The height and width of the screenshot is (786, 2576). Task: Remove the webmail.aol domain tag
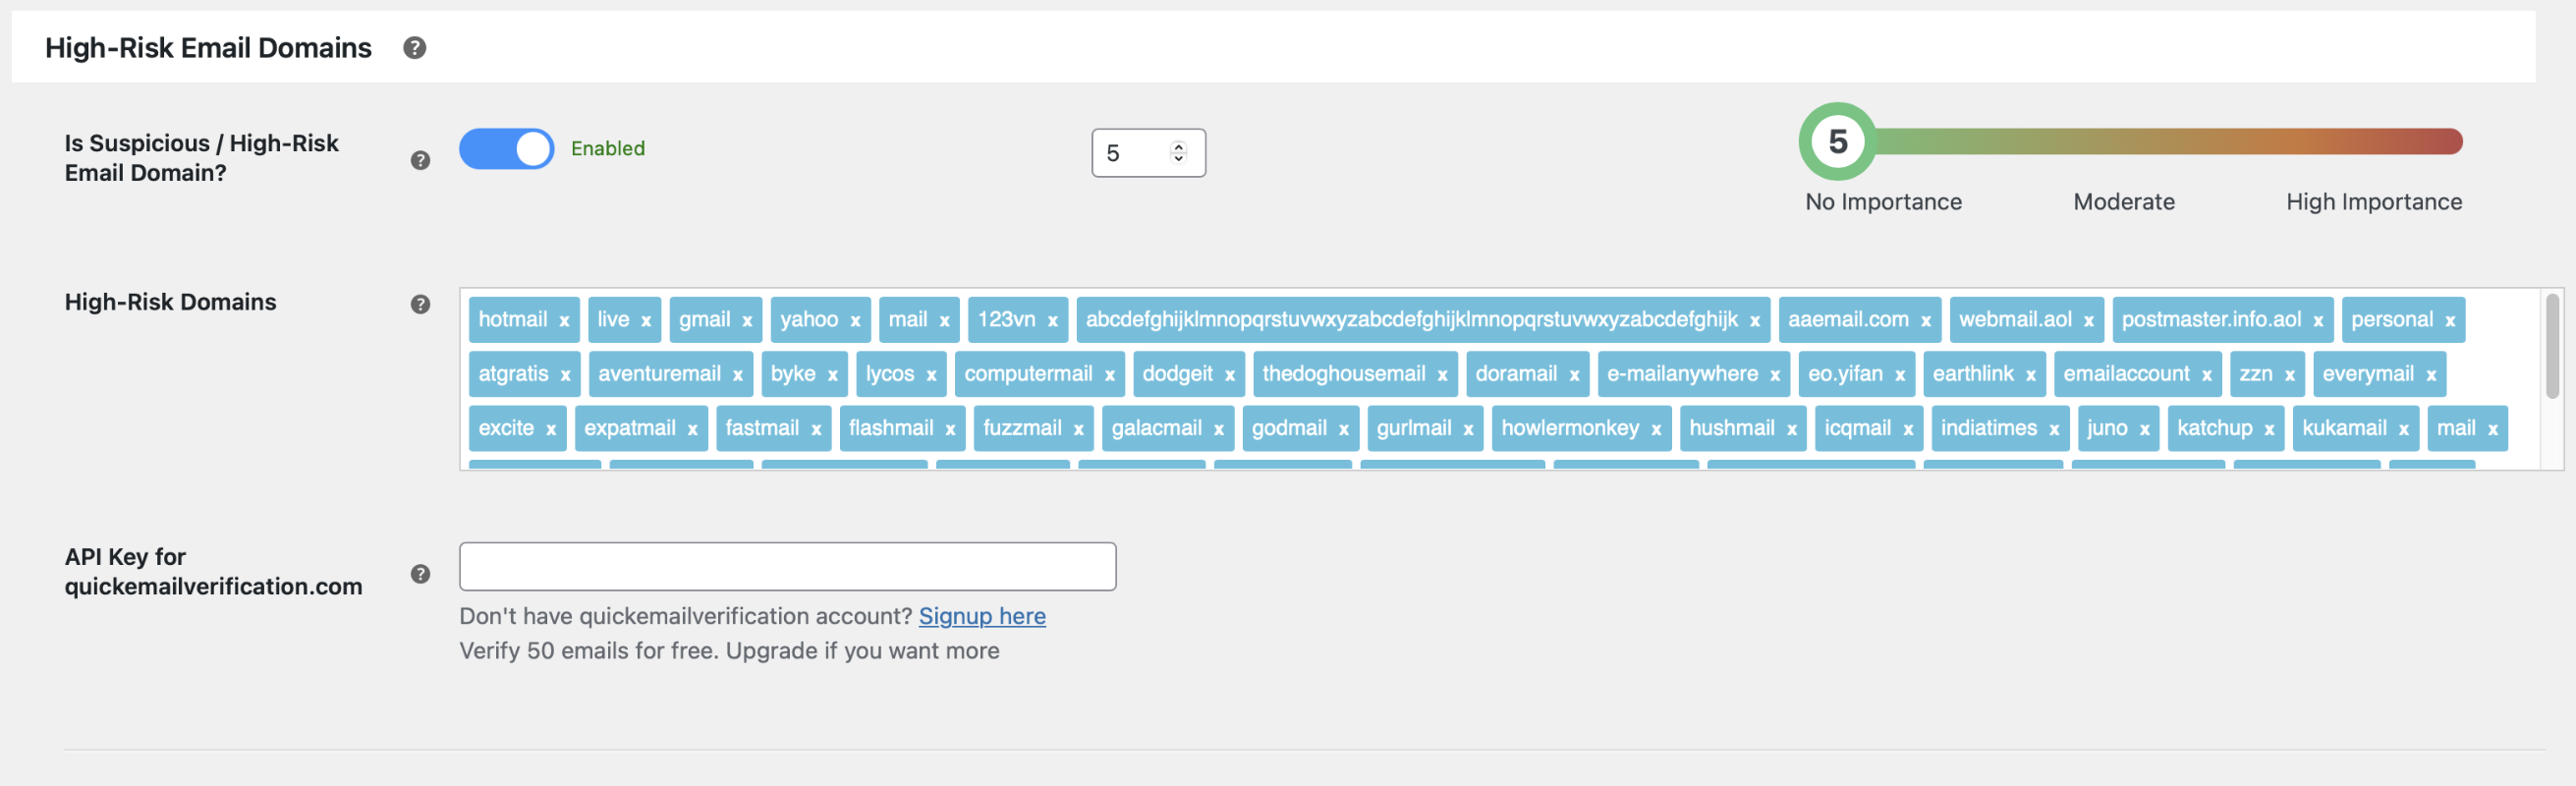2088,321
